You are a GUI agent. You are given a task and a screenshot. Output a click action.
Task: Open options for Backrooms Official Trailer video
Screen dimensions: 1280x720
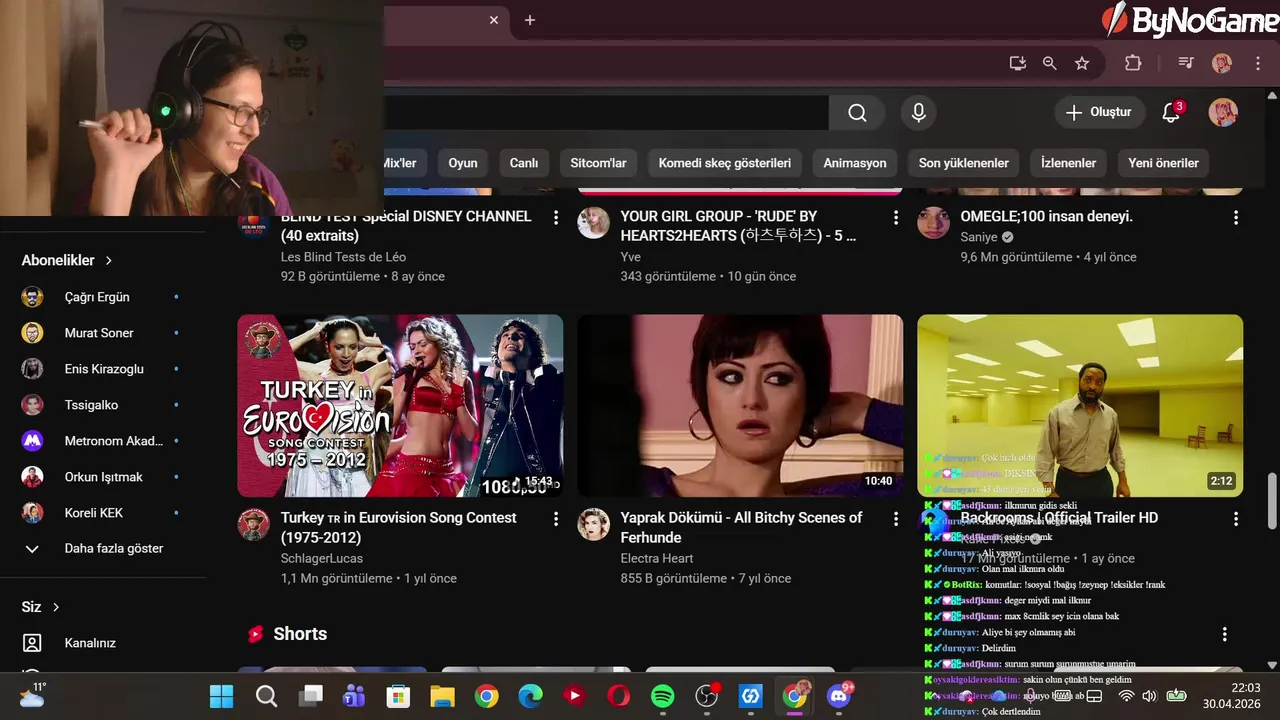[1236, 519]
